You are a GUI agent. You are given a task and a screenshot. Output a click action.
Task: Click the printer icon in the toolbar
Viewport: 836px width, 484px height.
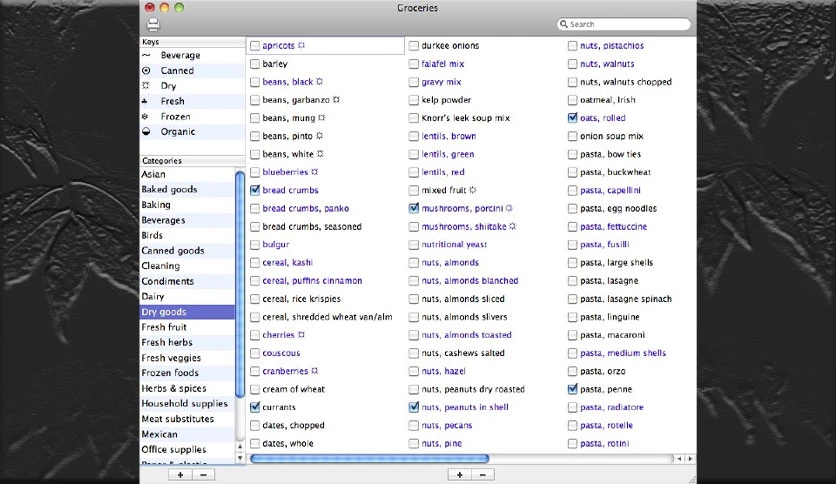(x=153, y=24)
